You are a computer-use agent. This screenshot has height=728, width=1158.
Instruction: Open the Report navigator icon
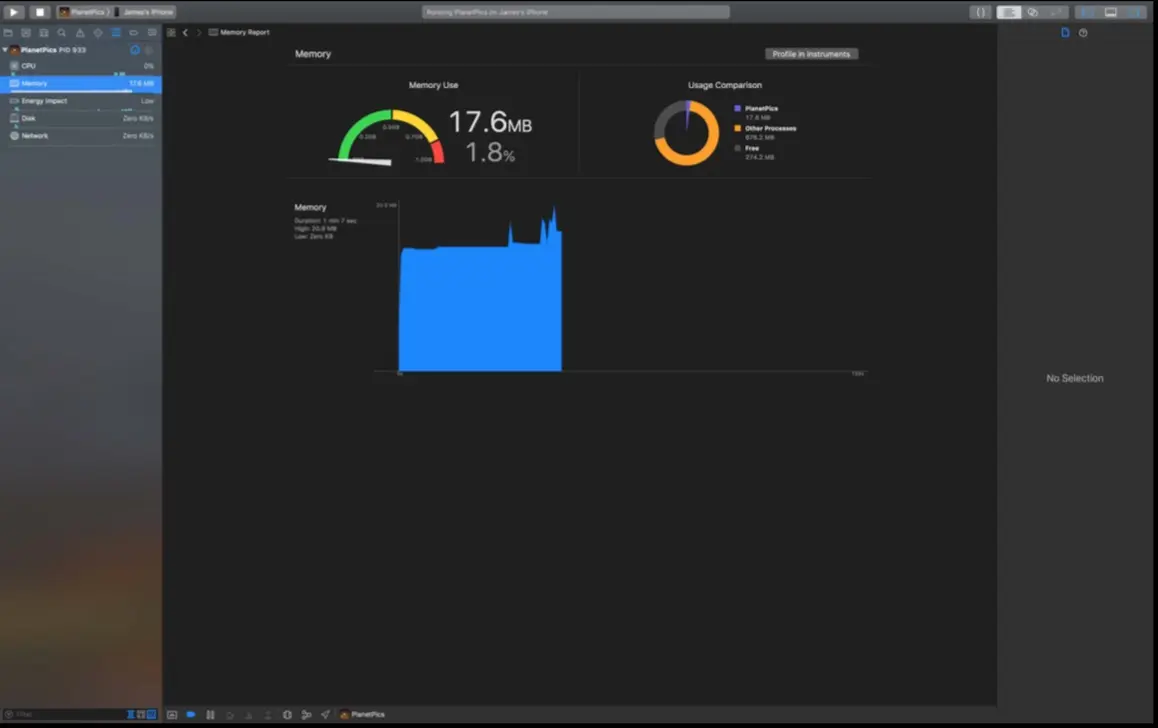point(152,32)
